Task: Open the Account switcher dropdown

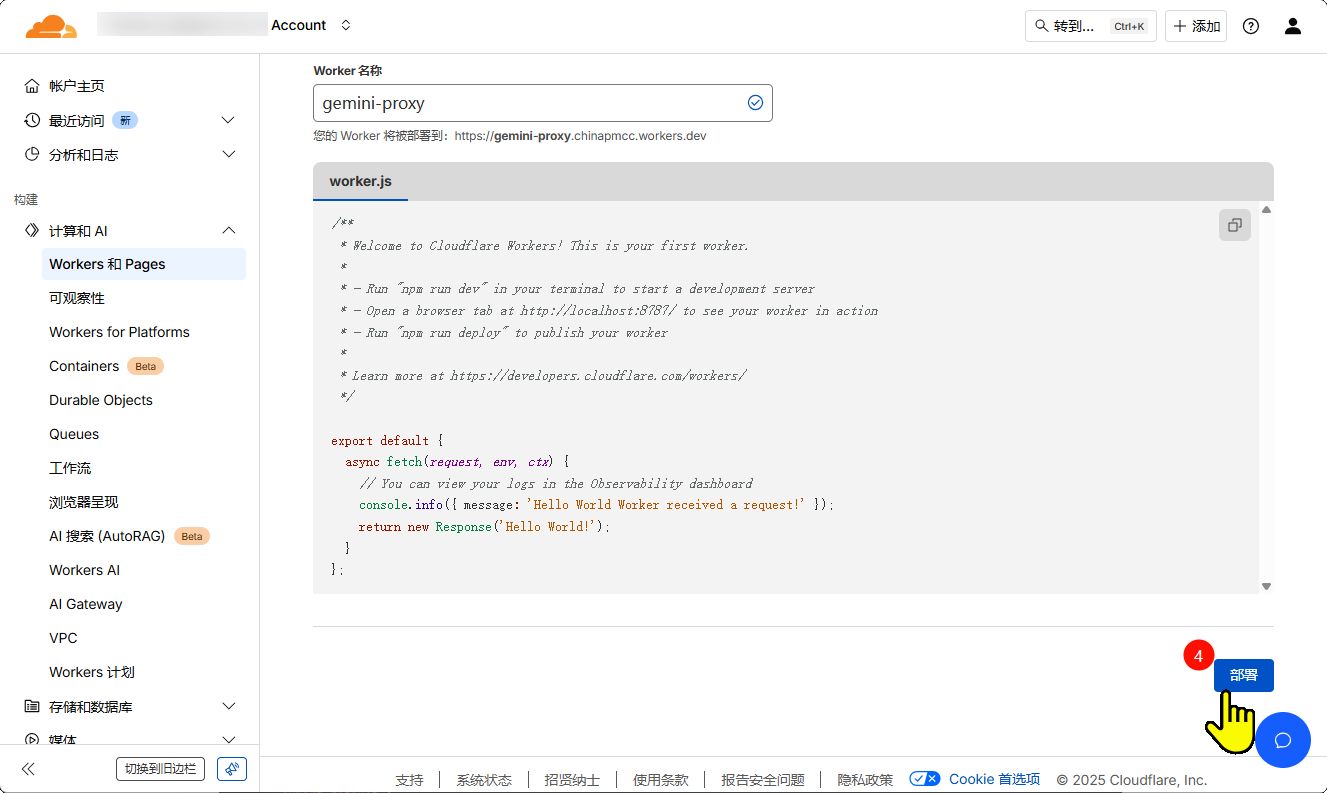Action: 346,26
